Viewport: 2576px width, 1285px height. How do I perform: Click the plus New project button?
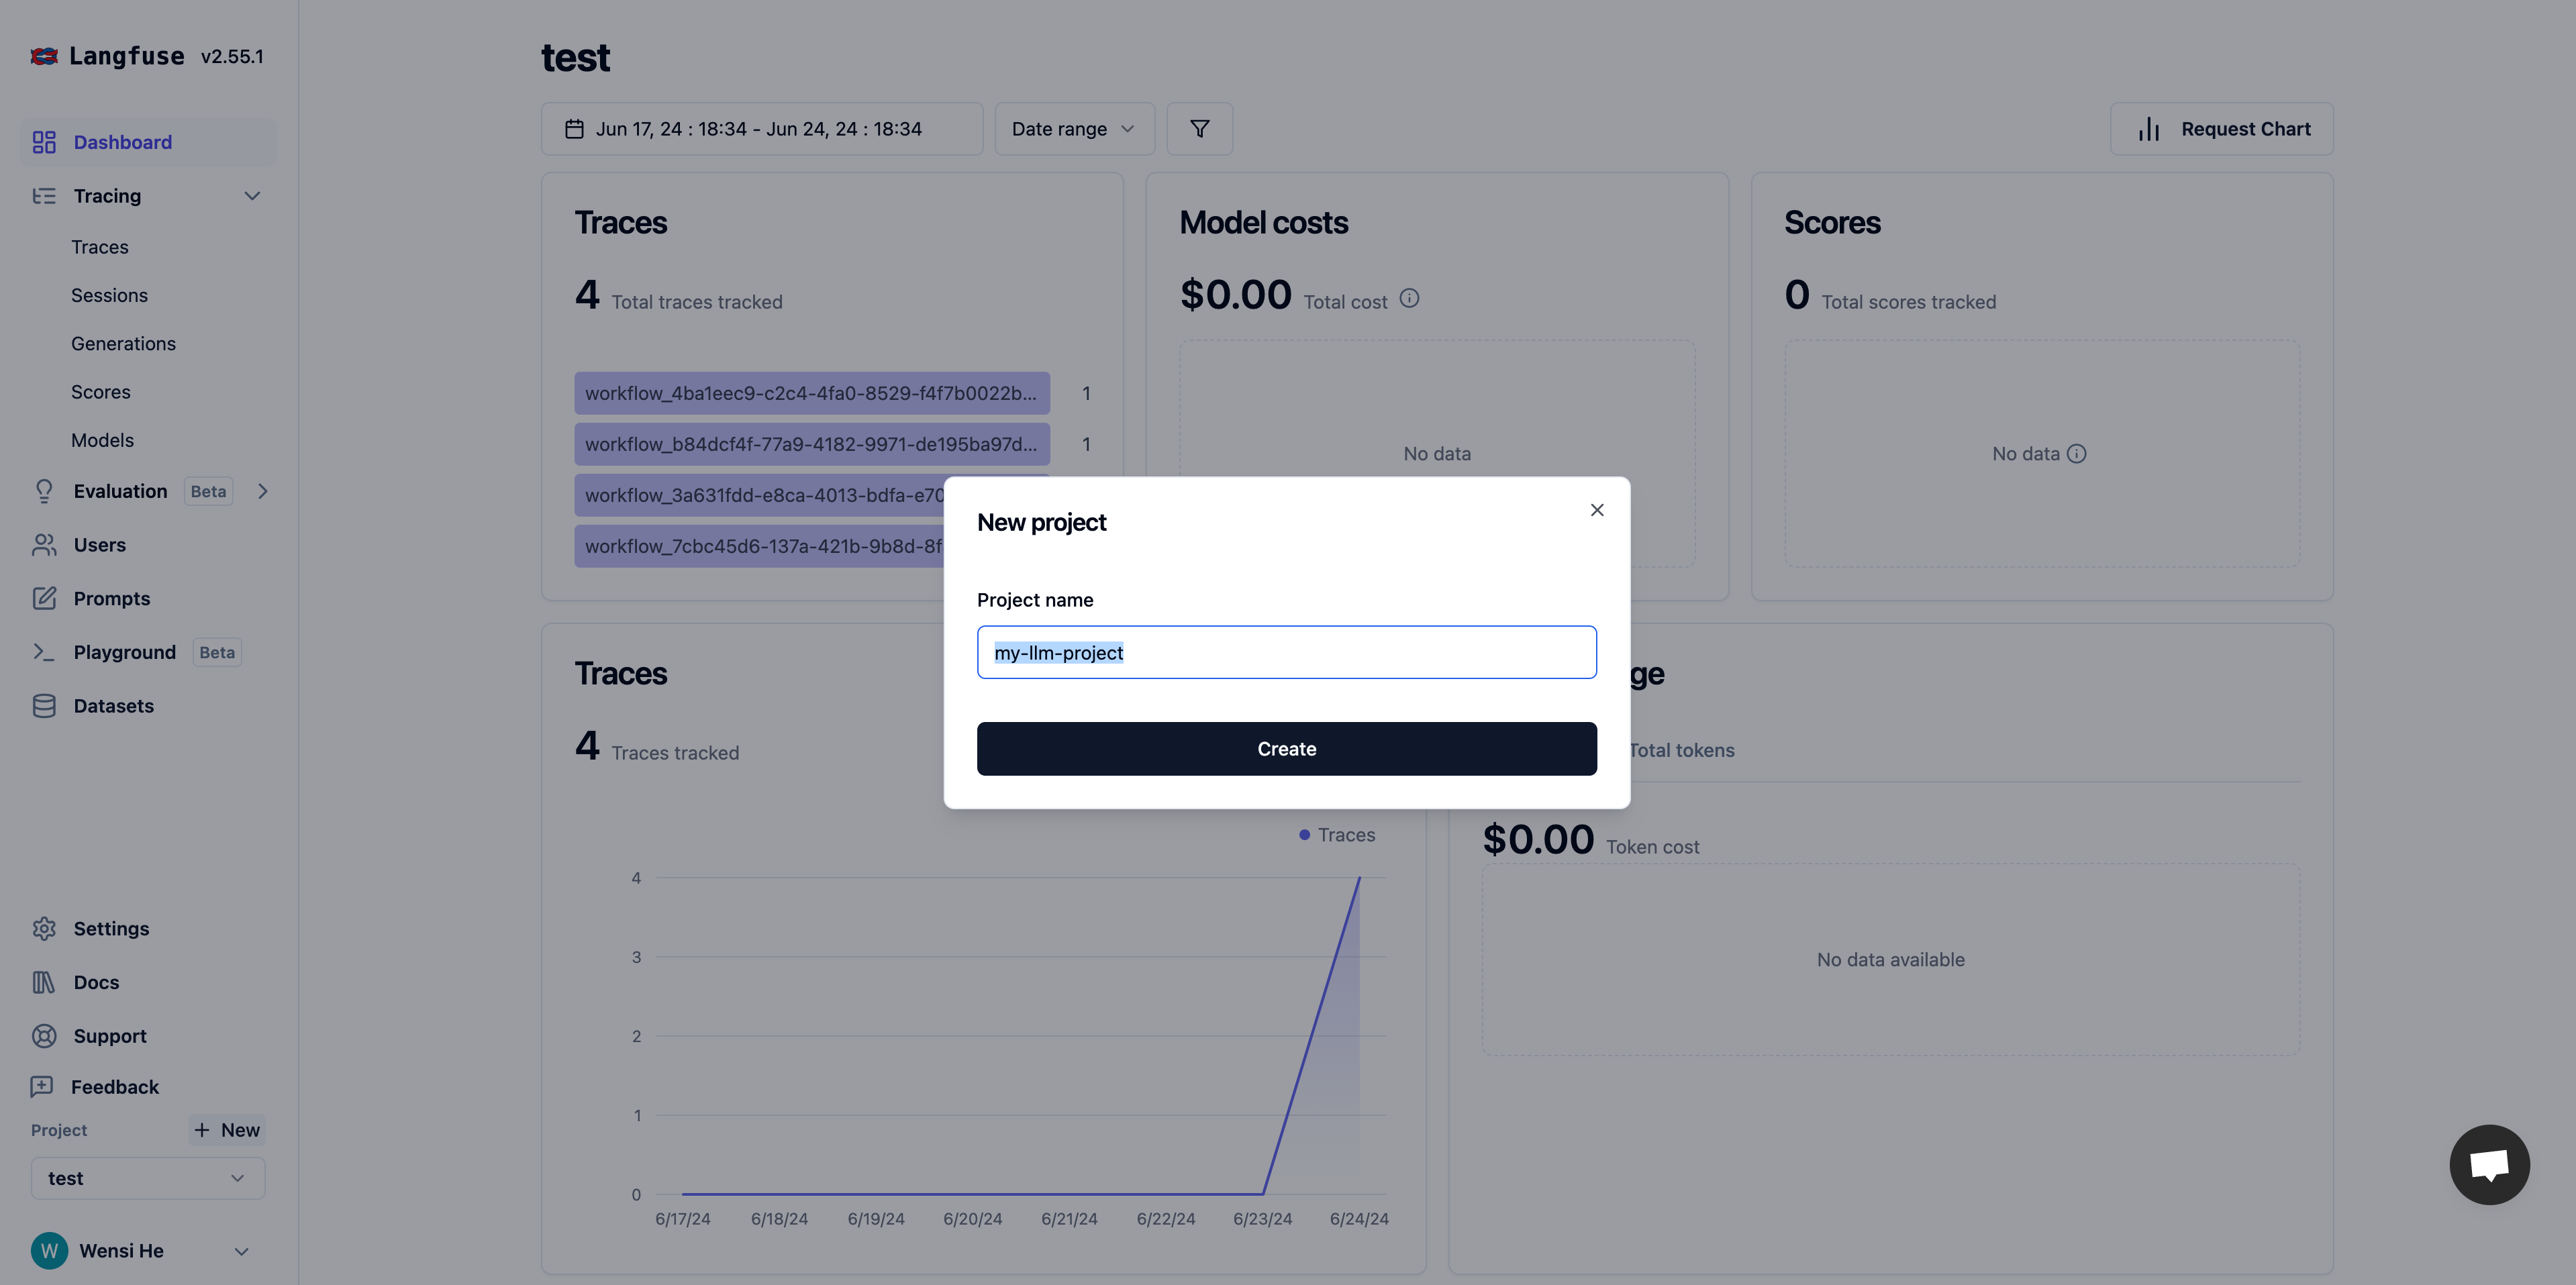coord(227,1130)
